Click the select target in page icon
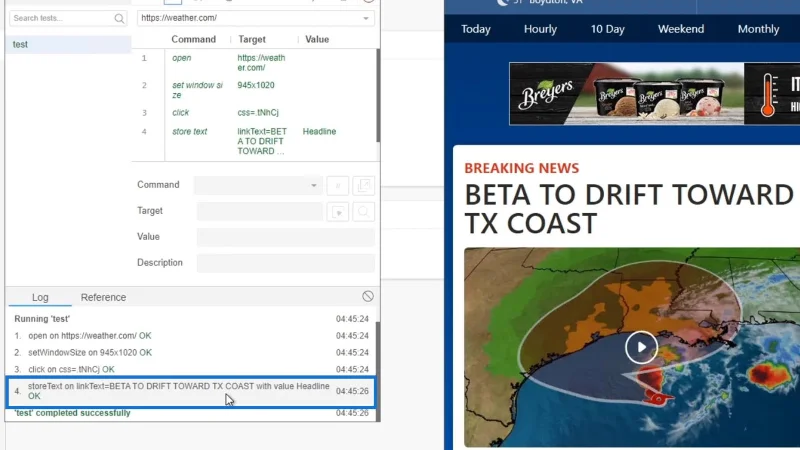 pos(338,212)
